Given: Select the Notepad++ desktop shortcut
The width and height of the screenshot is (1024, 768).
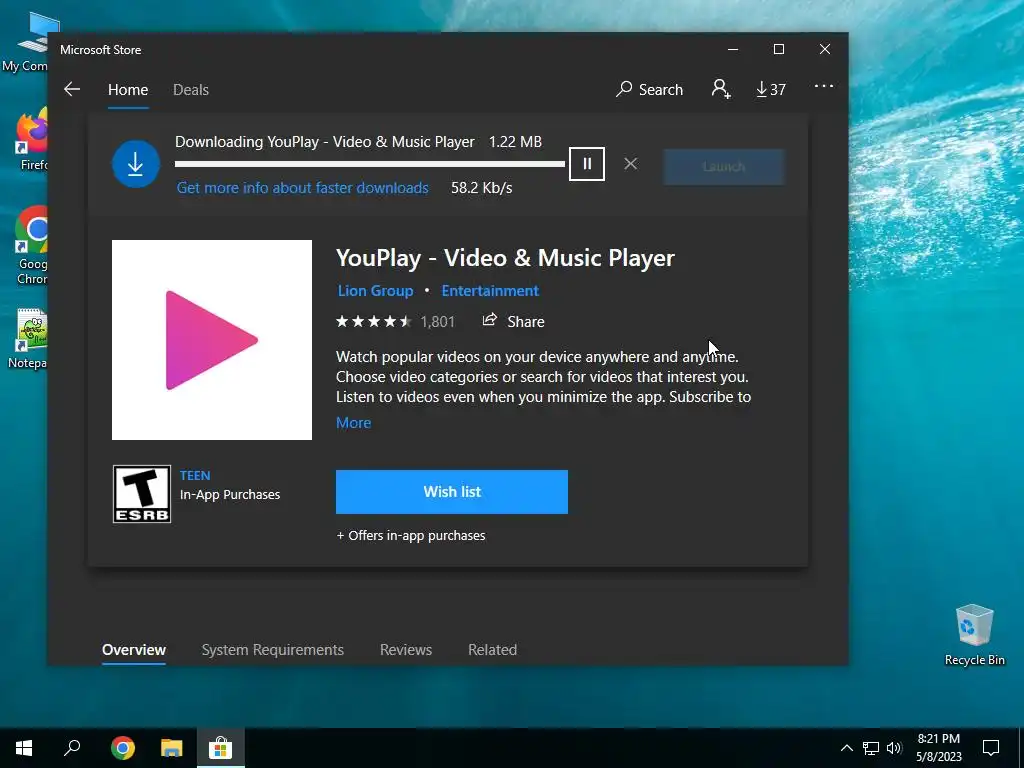Looking at the screenshot, I should pos(29,340).
